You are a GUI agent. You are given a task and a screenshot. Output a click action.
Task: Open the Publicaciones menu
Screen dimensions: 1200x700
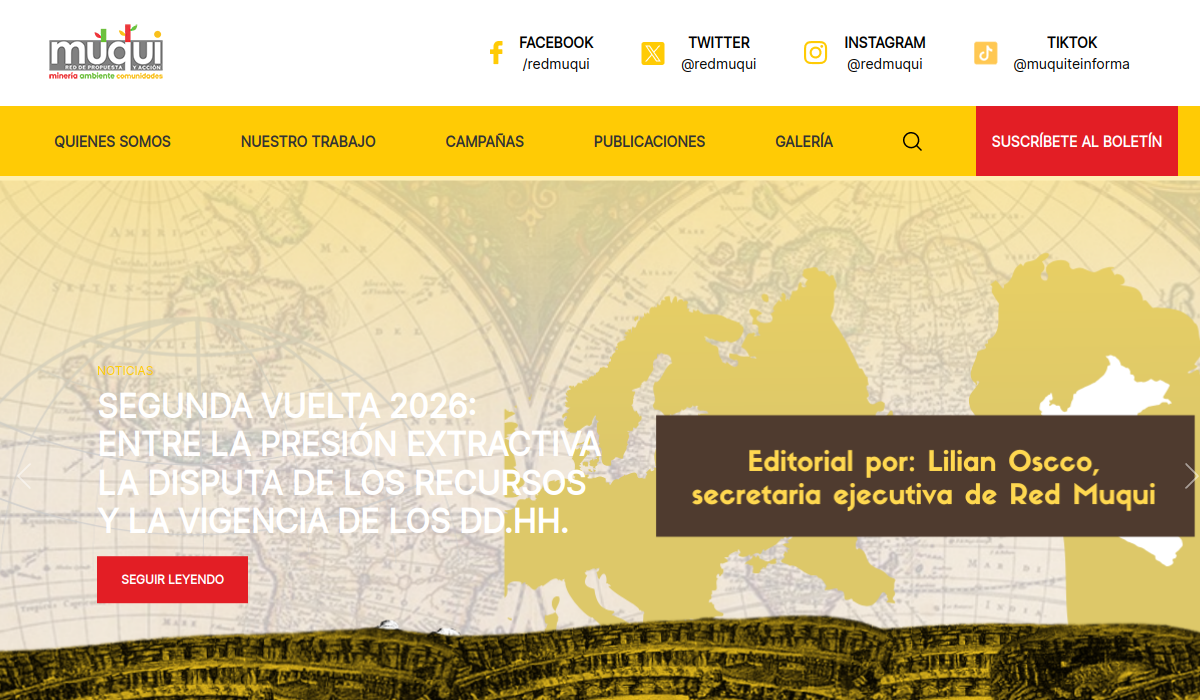(650, 142)
